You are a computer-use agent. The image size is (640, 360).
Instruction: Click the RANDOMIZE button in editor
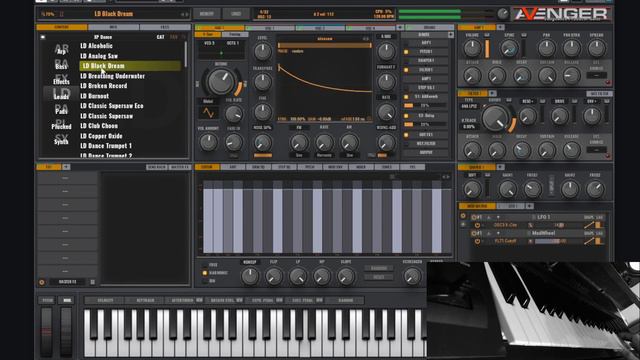[379, 268]
